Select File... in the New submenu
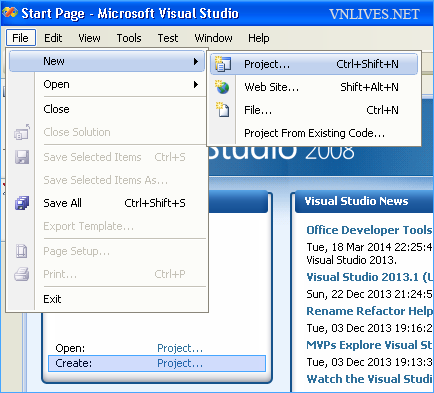This screenshot has width=434, height=393. (314, 110)
